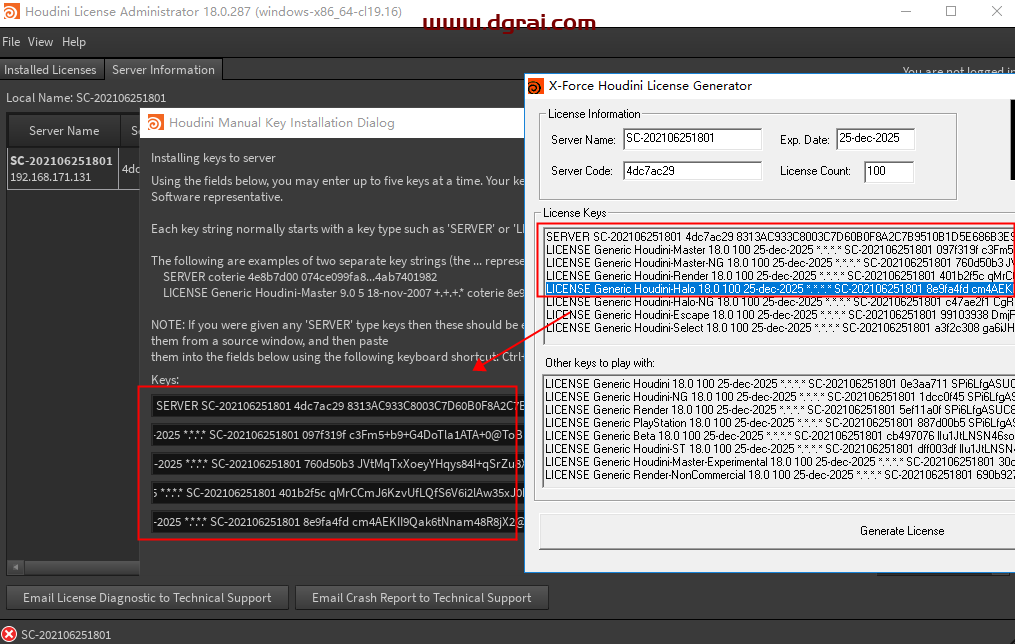Click the Server Code input field
The width and height of the screenshot is (1015, 644).
tap(692, 172)
